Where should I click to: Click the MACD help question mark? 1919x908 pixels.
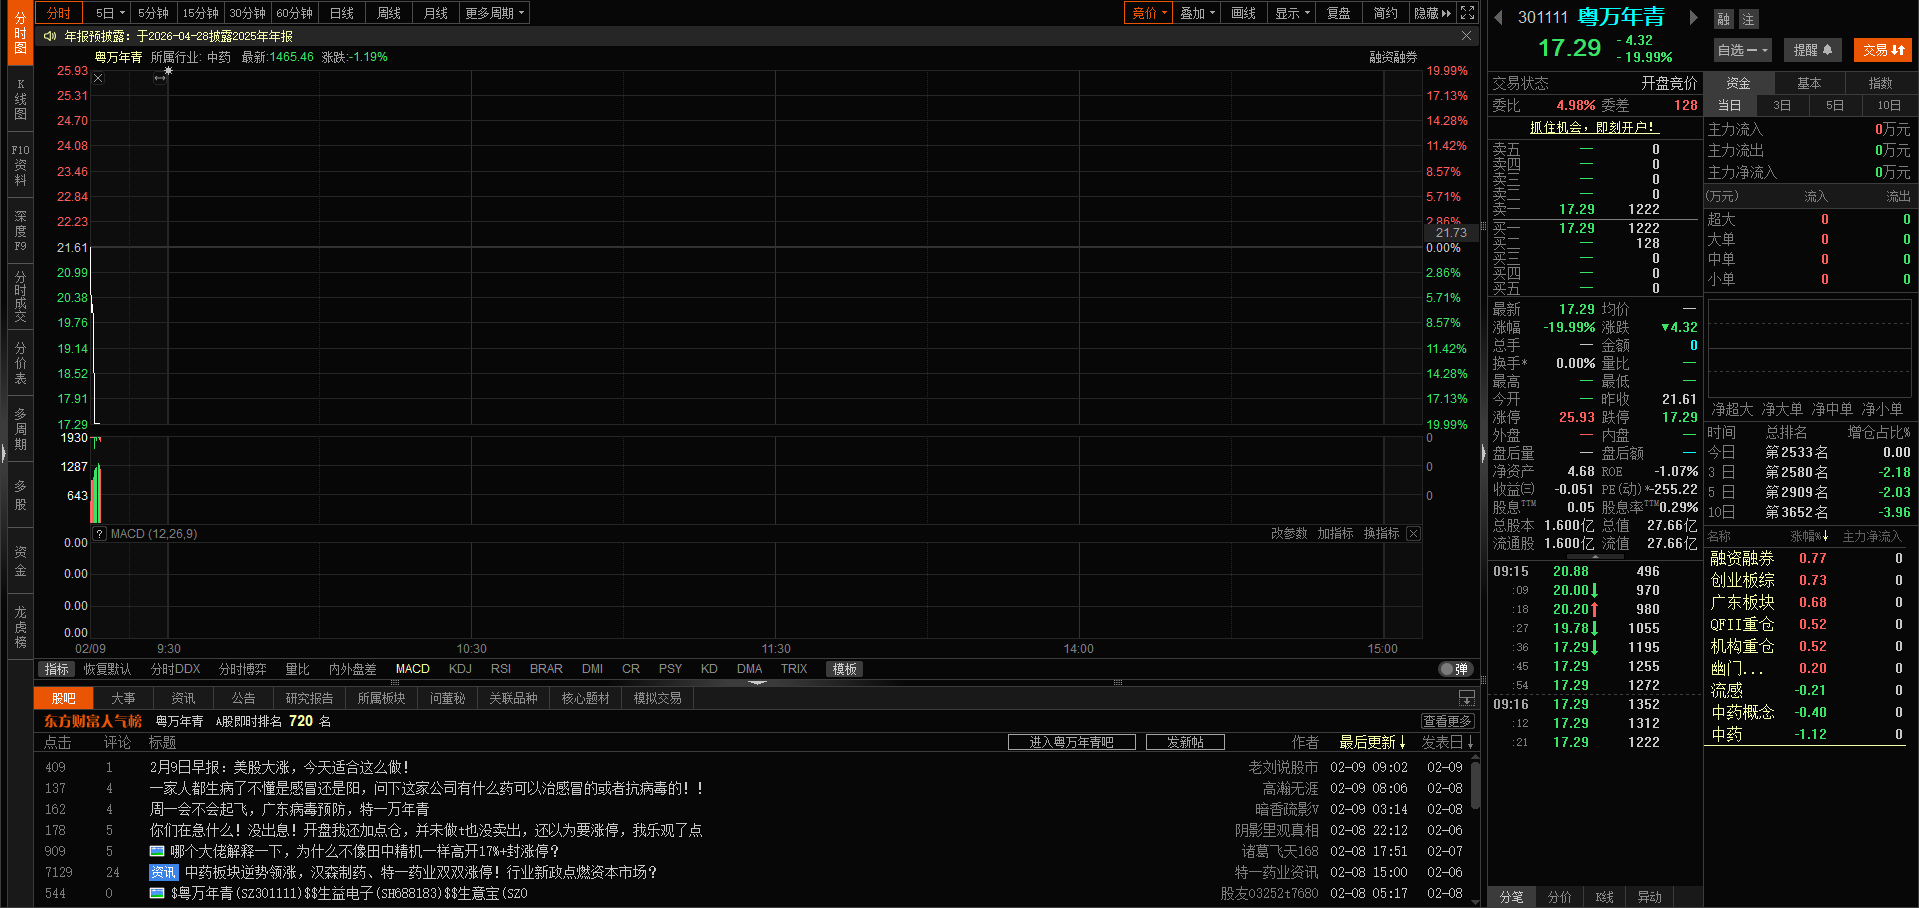99,534
